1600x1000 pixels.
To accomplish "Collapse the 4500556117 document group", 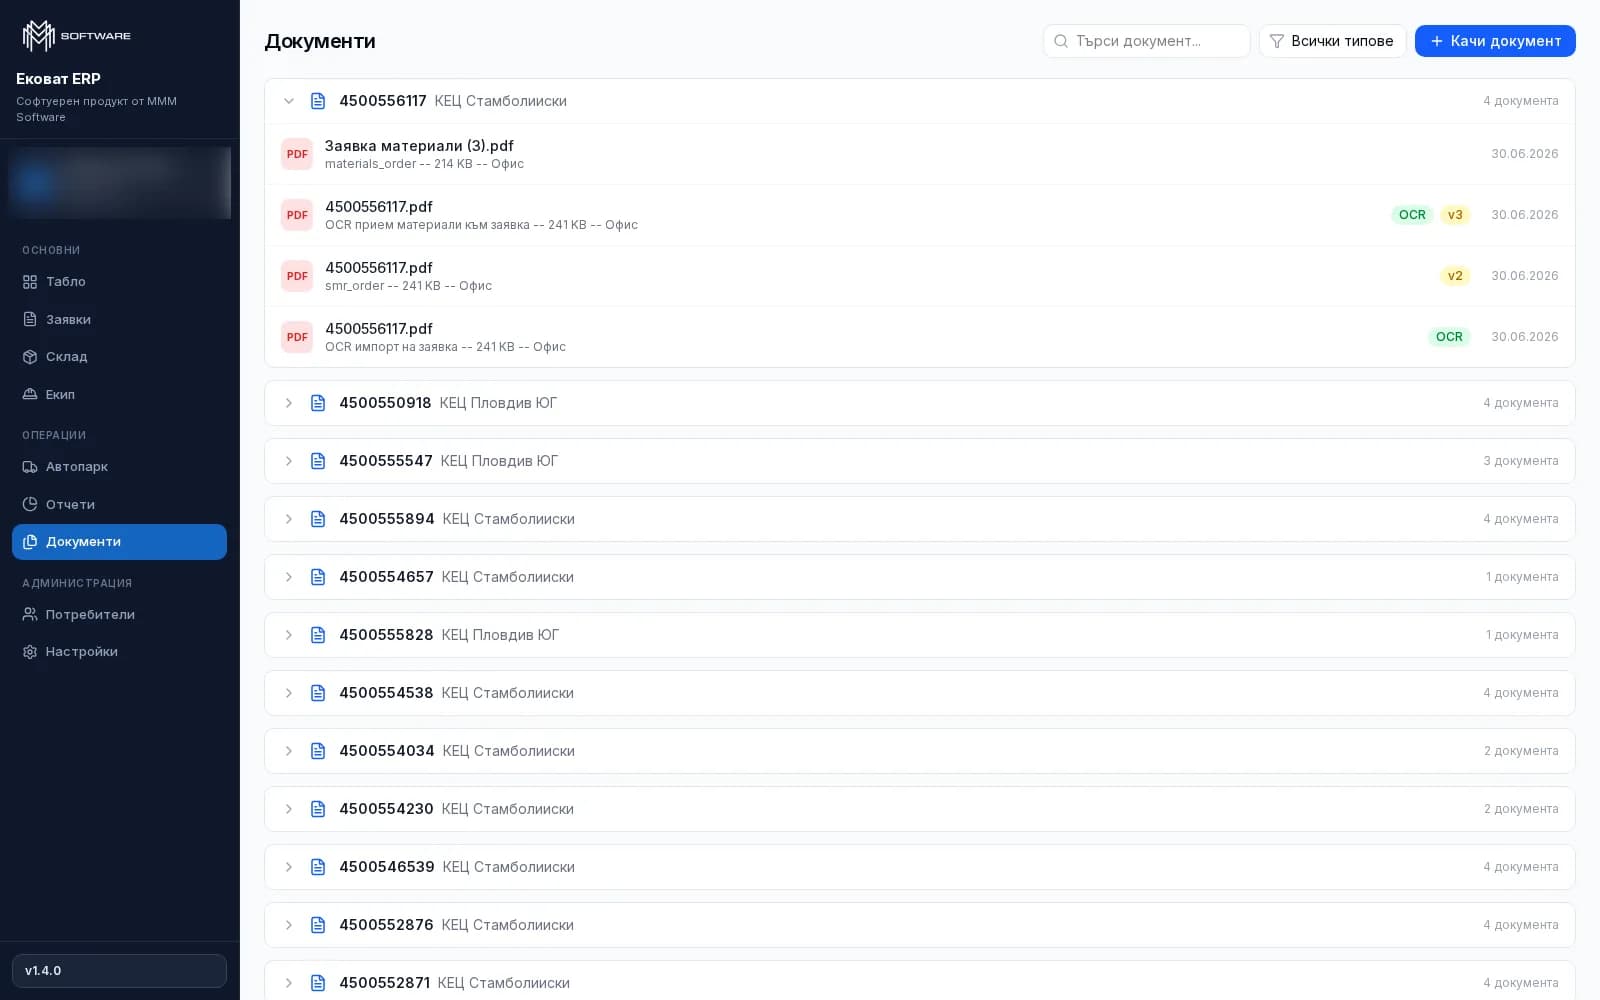I will pyautogui.click(x=289, y=101).
